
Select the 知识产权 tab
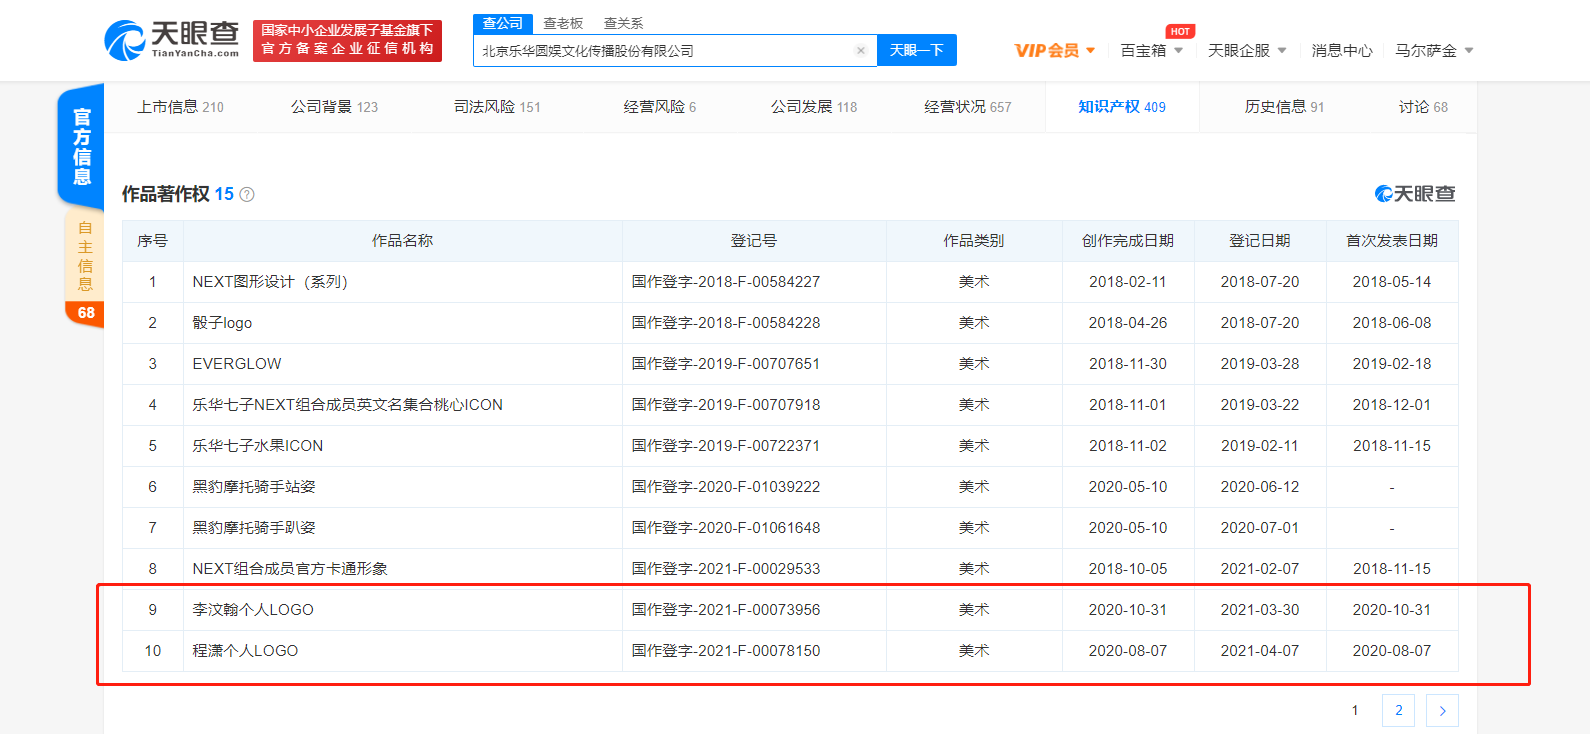(x=1122, y=107)
